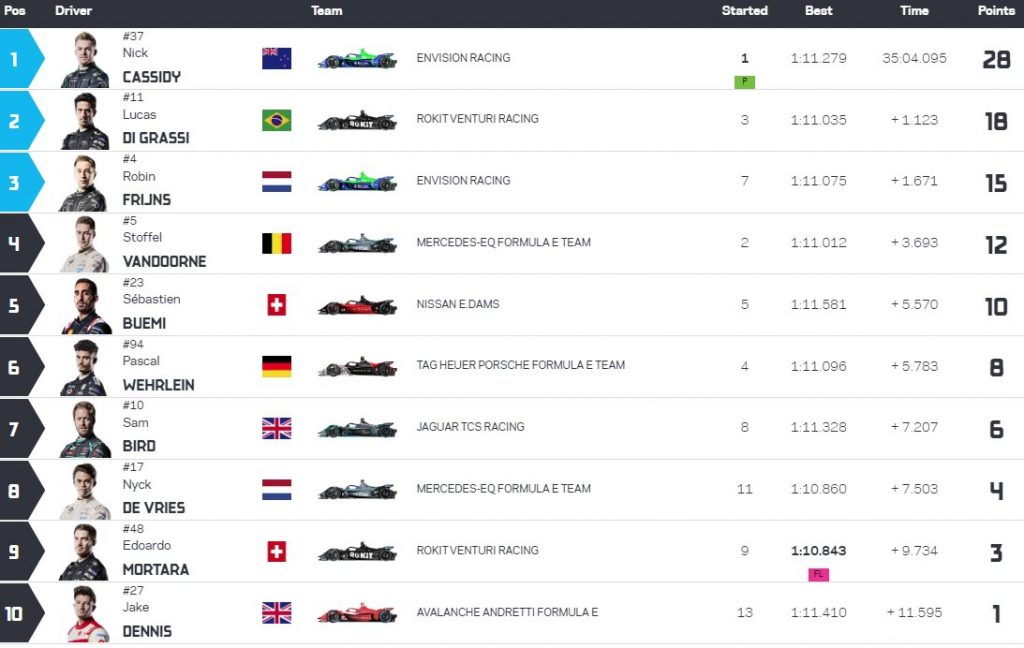Viewport: 1024px width, 648px height.
Task: Click UK flag in Sam Bird's row
Action: (276, 429)
